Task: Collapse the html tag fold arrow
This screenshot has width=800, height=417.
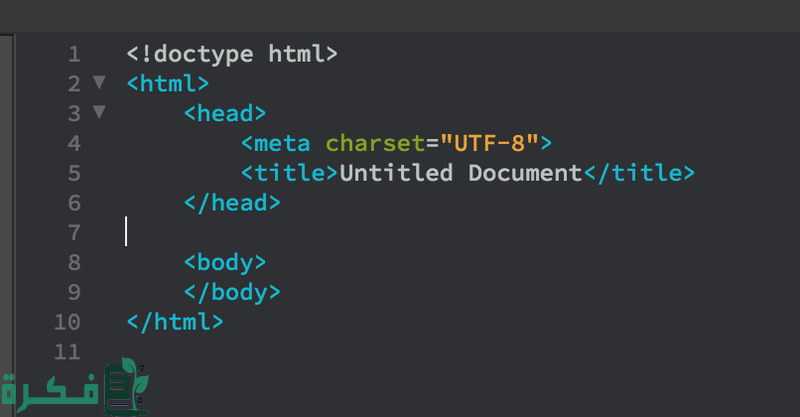Action: [98, 82]
